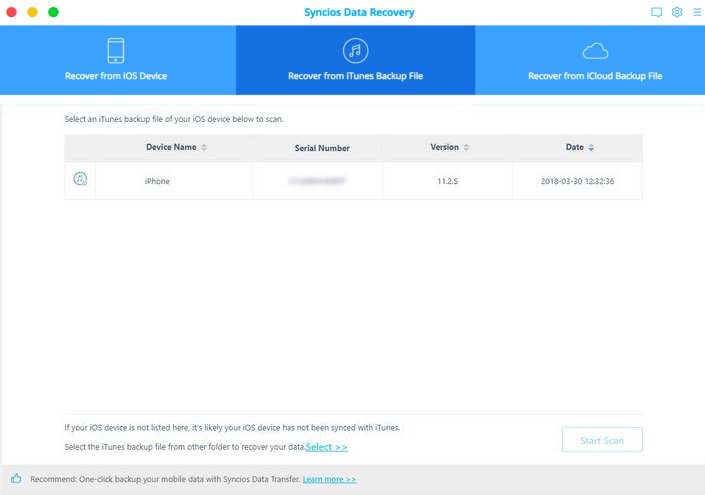
Task: Click the cloud icon for iCloud backup
Action: 595,50
